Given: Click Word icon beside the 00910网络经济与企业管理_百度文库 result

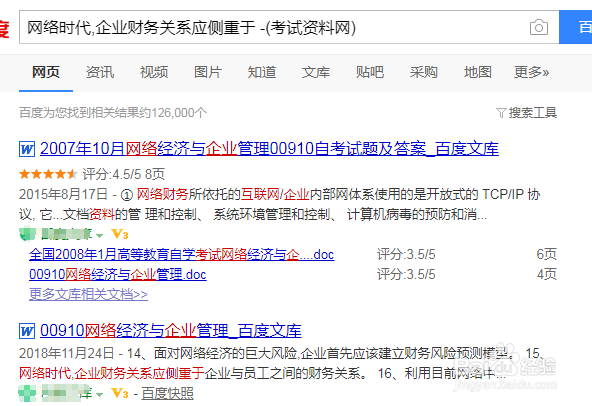Looking at the screenshot, I should 27,331.
